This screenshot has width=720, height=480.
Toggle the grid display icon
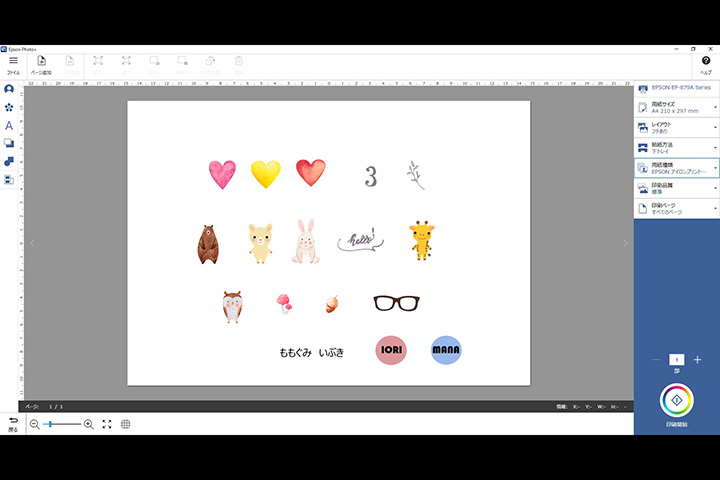pyautogui.click(x=126, y=424)
